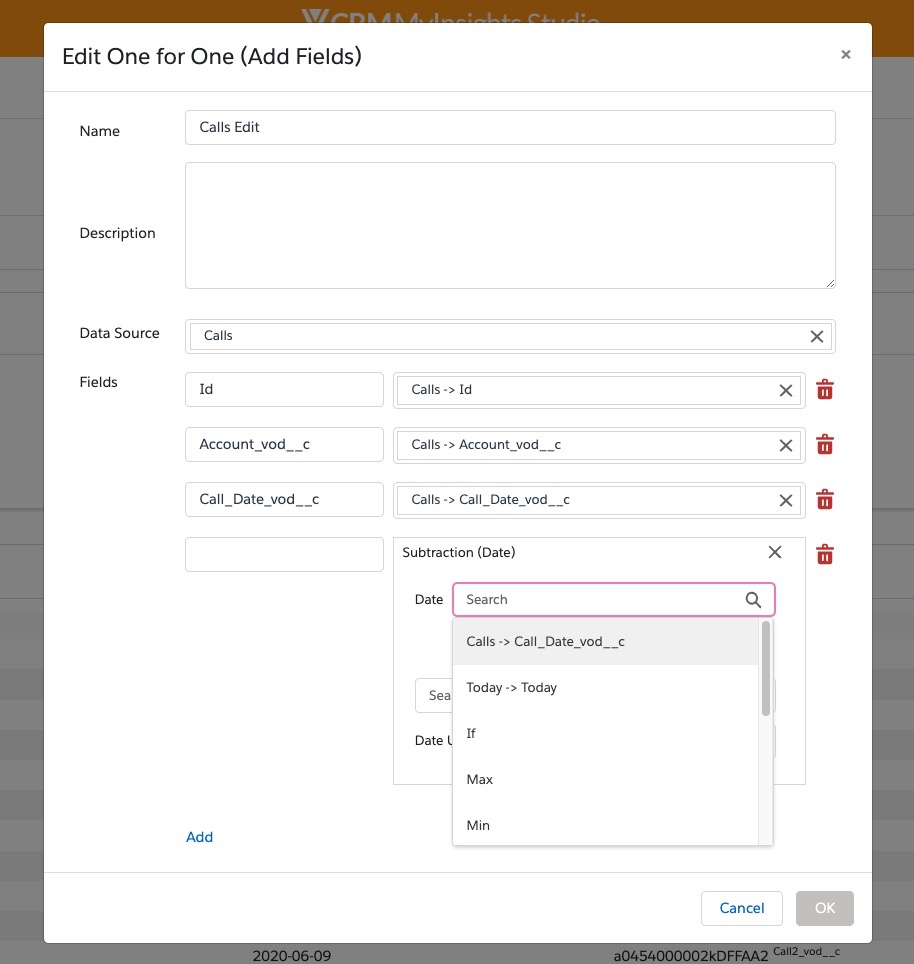The image size is (914, 964).
Task: Click the search magnifier in Date field
Action: (x=754, y=600)
